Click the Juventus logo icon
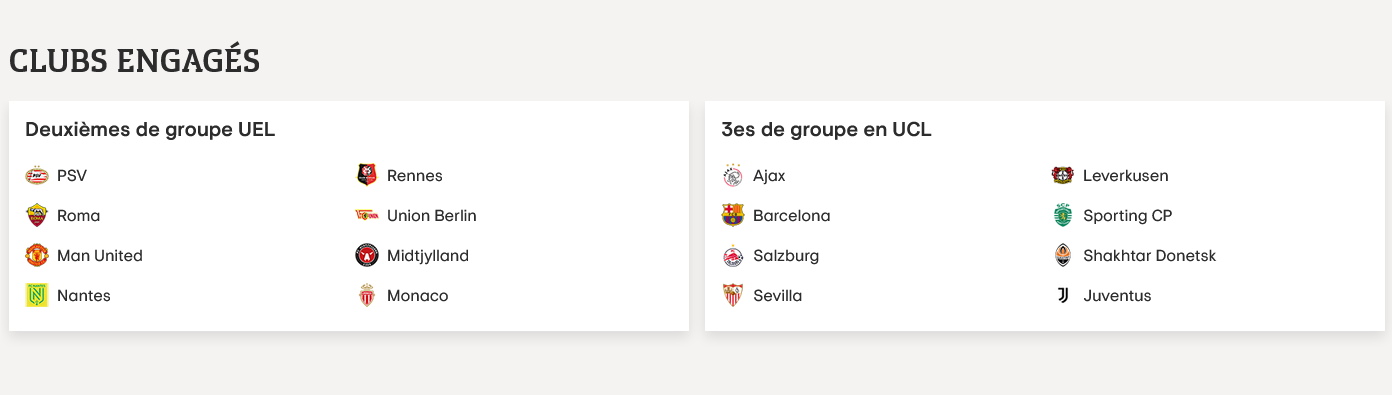 coord(1063,296)
